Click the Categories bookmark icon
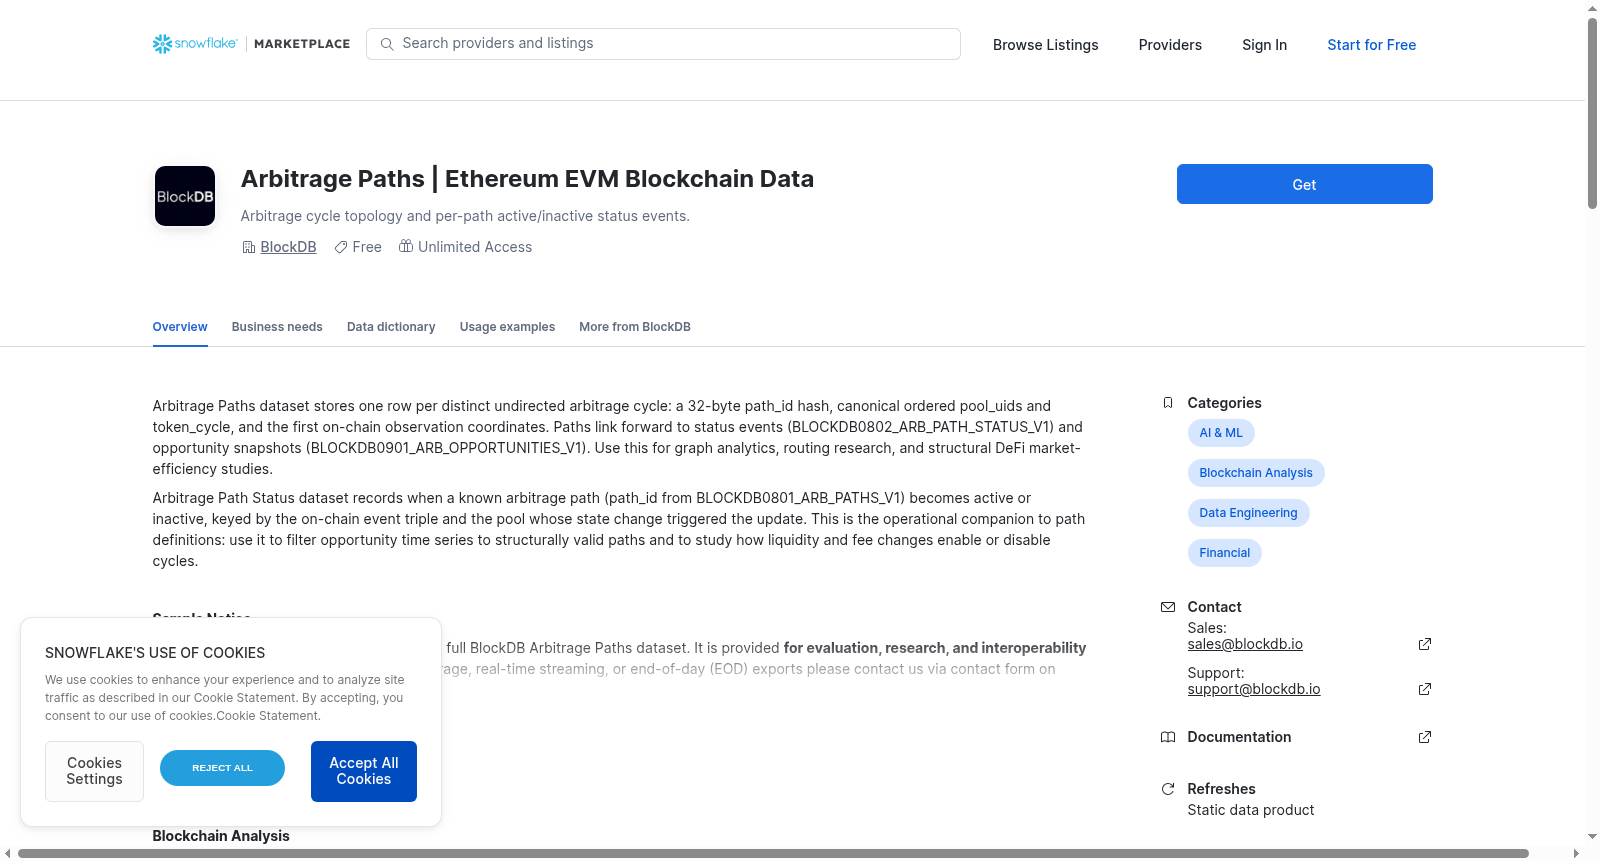The height and width of the screenshot is (861, 1600). click(x=1168, y=403)
